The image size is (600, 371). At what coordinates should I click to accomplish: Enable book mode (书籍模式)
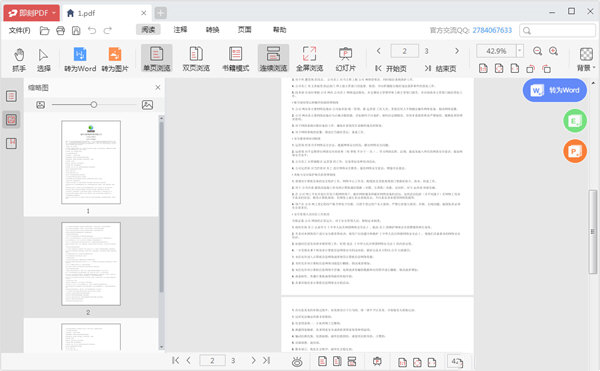235,59
